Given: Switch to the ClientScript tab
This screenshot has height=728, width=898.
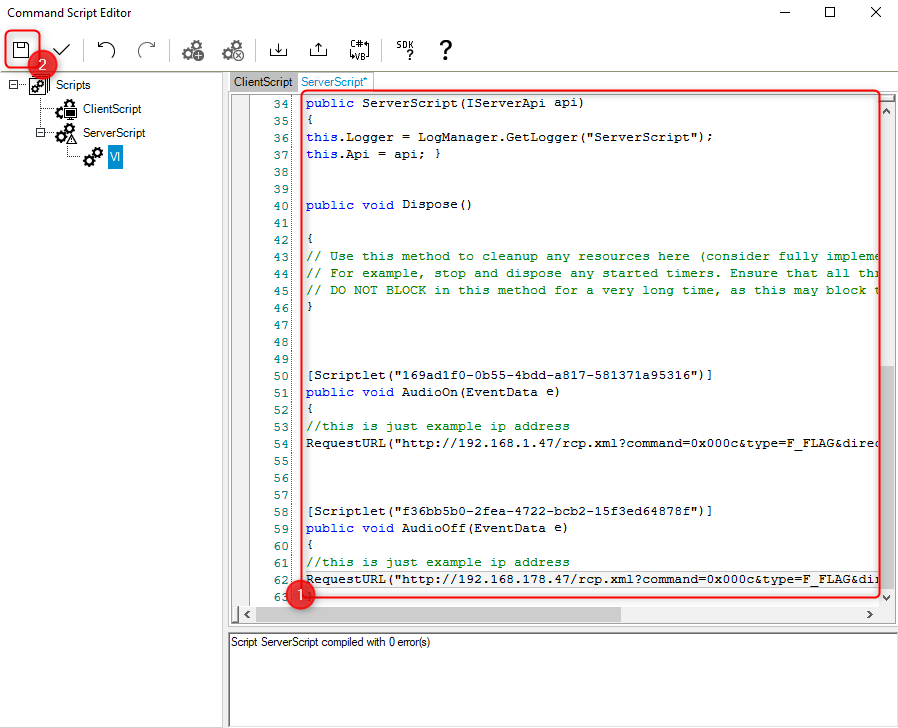Looking at the screenshot, I should tap(263, 82).
